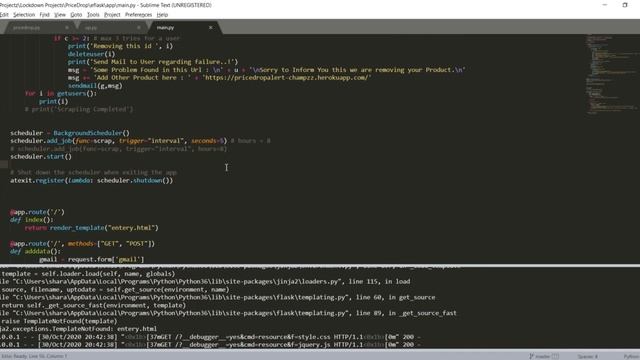The image size is (640, 360).
Task: Open the Find menu
Action: [44, 15]
